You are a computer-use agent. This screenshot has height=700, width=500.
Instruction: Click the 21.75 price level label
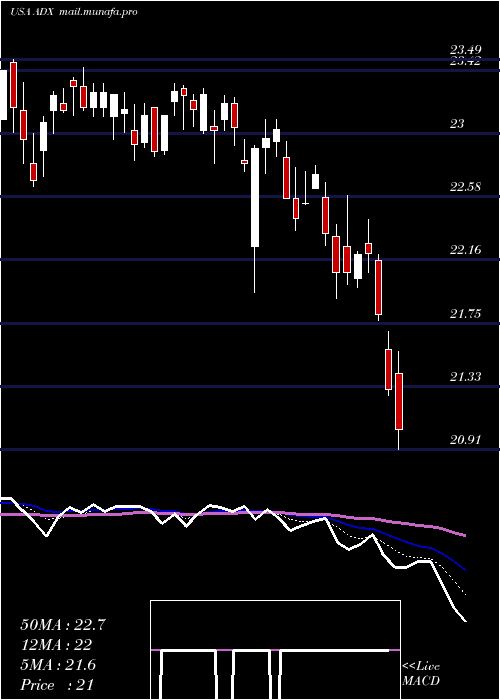466,314
